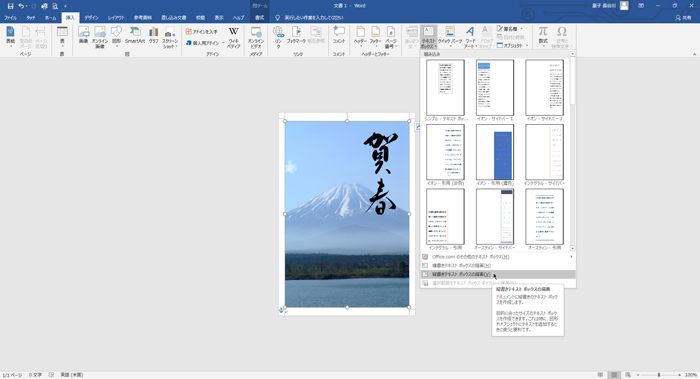Click the Share button
Image resolution: width=700 pixels, height=379 pixels.
pos(683,18)
